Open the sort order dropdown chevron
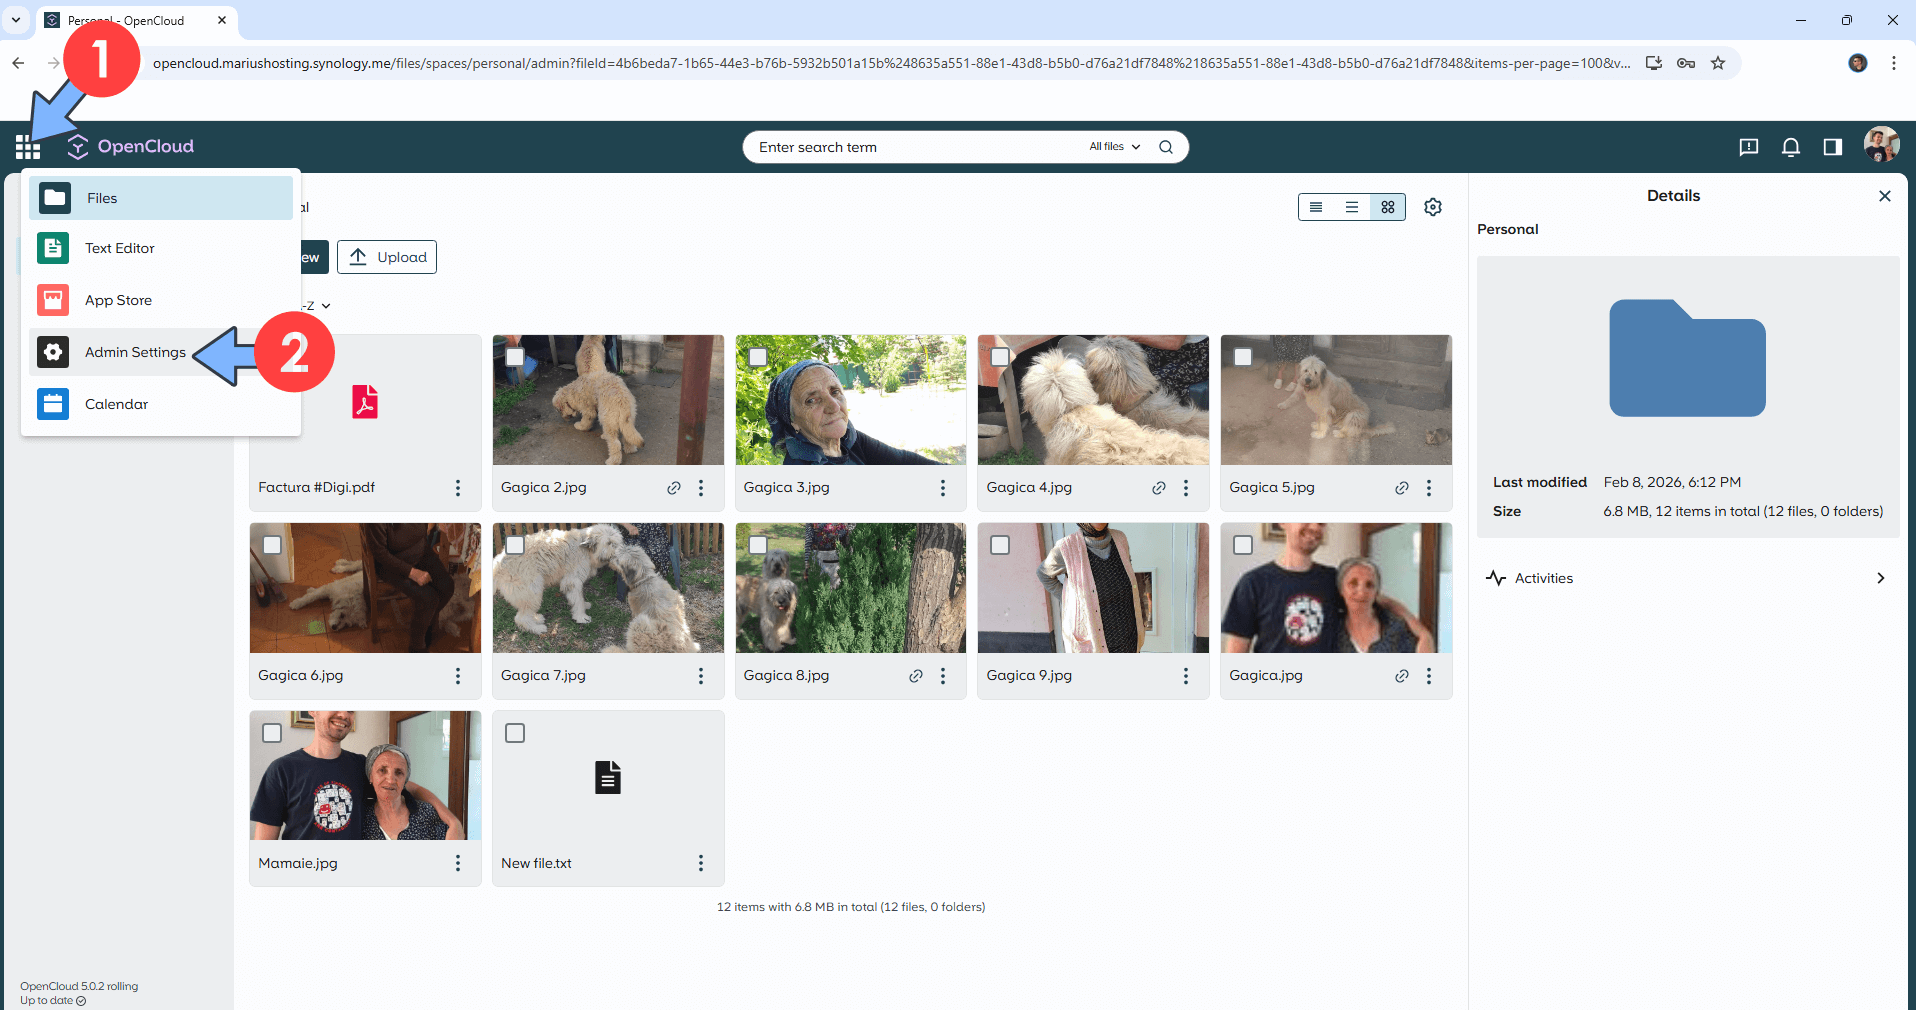This screenshot has height=1010, width=1916. pyautogui.click(x=326, y=306)
